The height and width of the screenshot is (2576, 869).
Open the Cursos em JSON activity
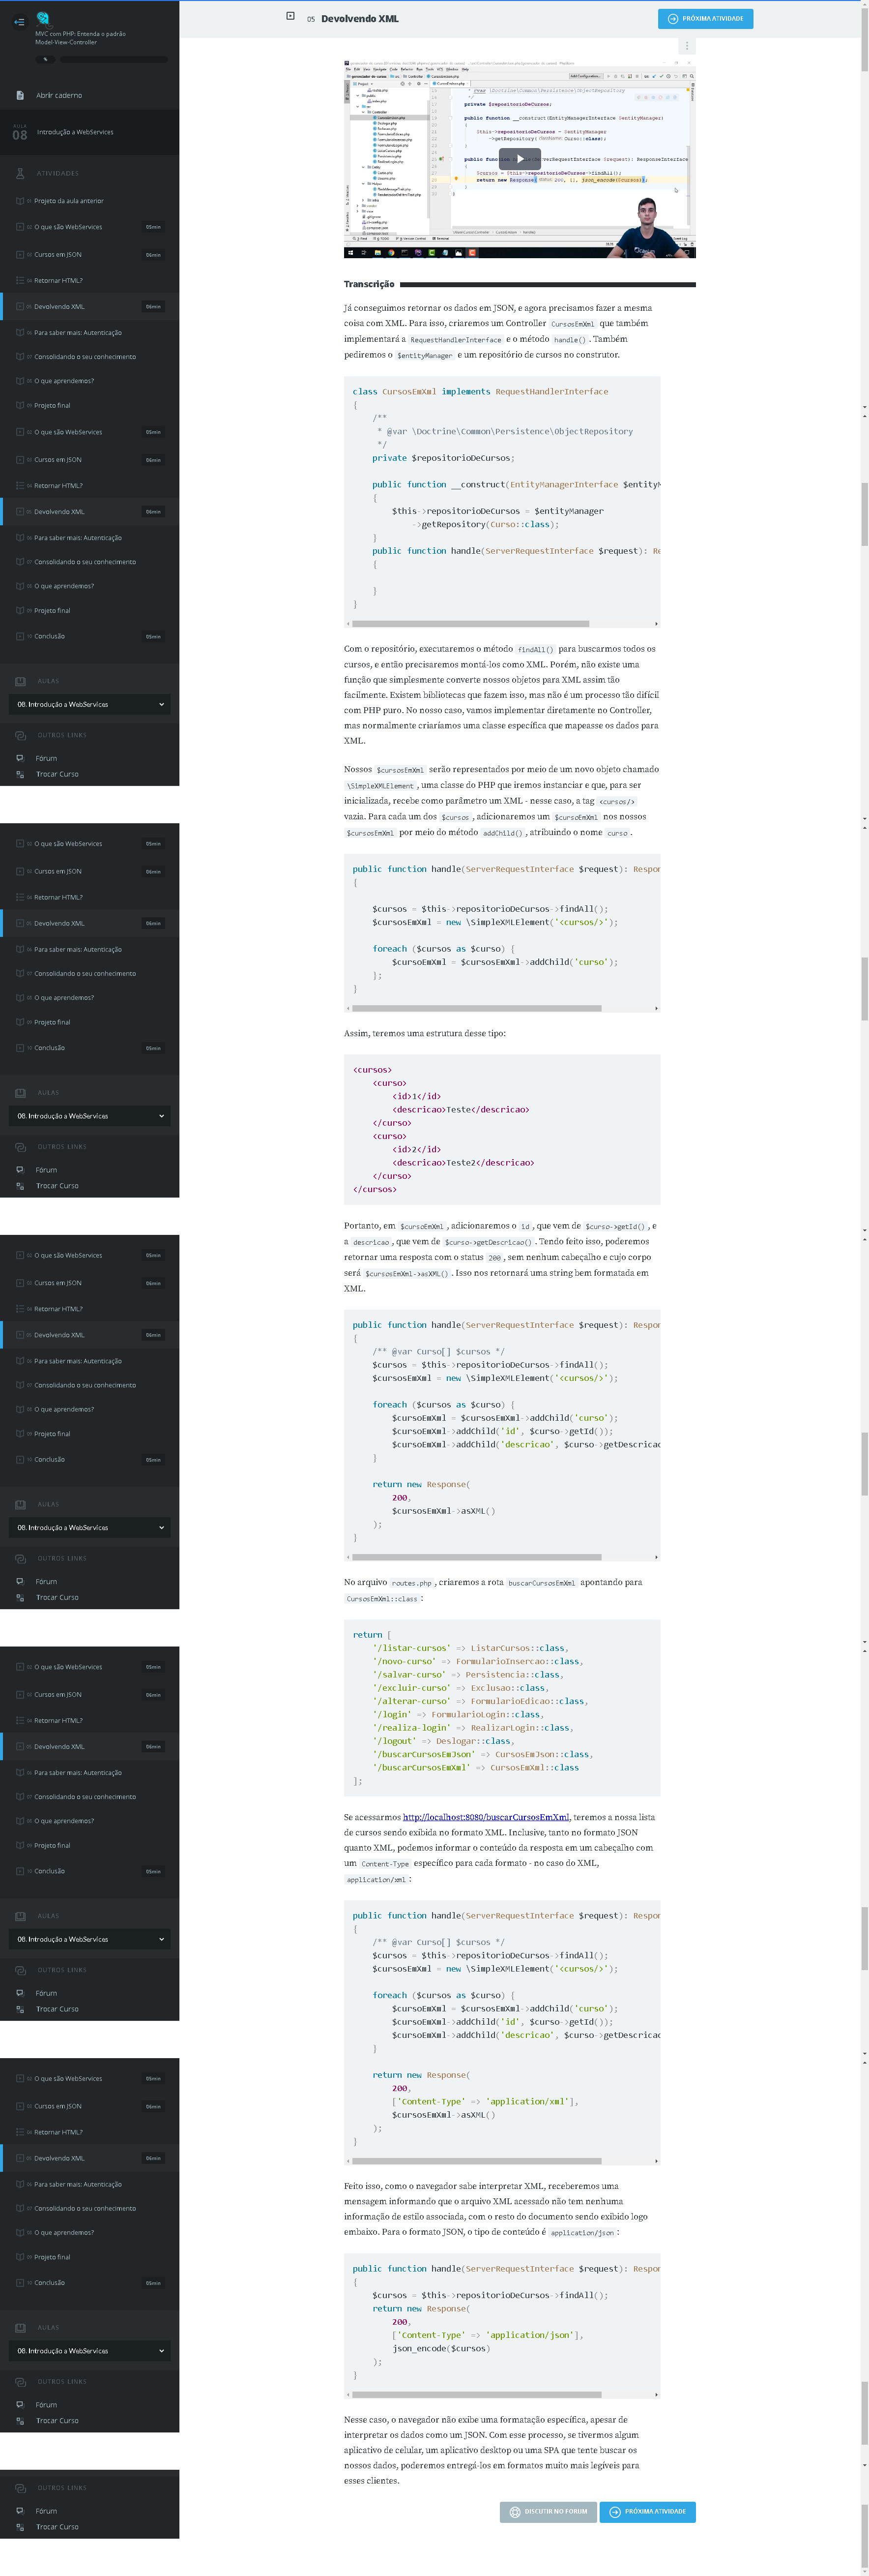point(58,255)
